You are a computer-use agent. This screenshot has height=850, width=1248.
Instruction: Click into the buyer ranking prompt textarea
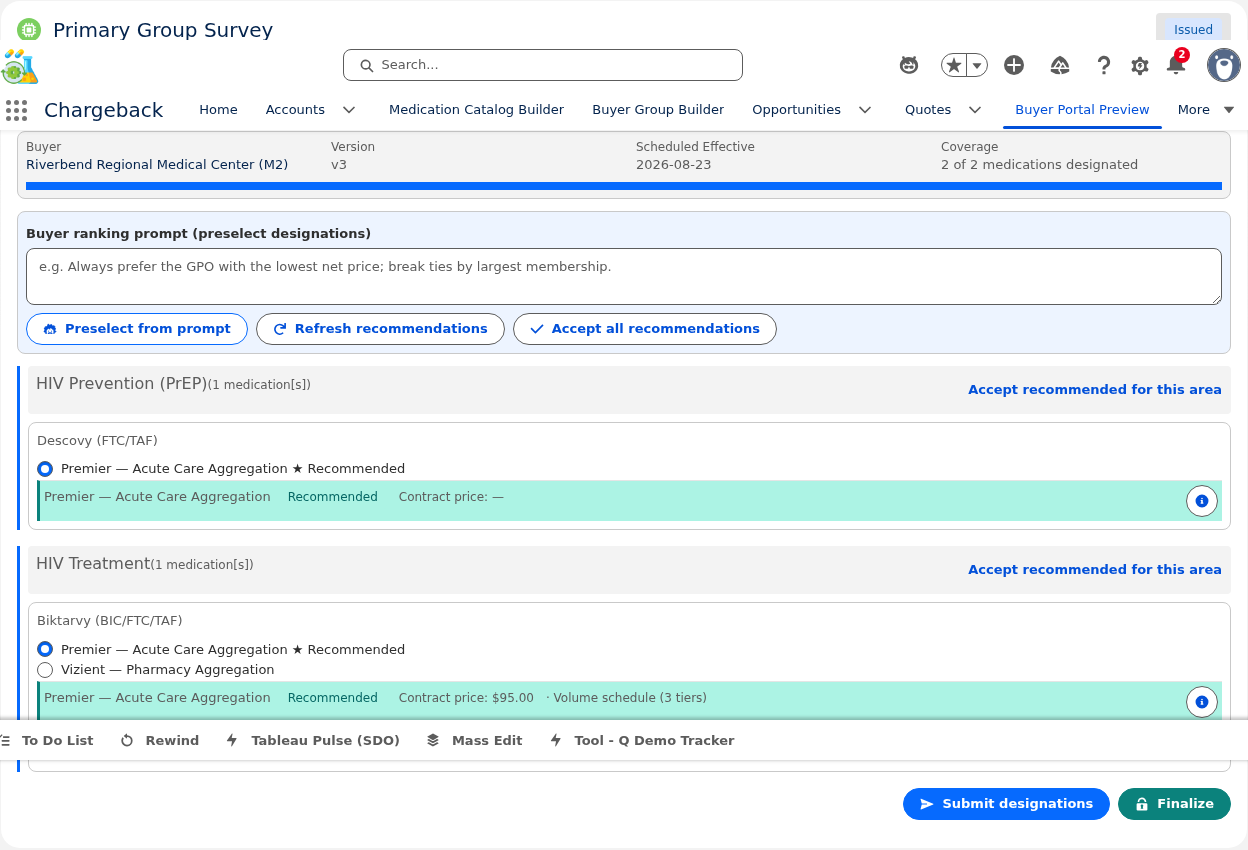tap(624, 276)
